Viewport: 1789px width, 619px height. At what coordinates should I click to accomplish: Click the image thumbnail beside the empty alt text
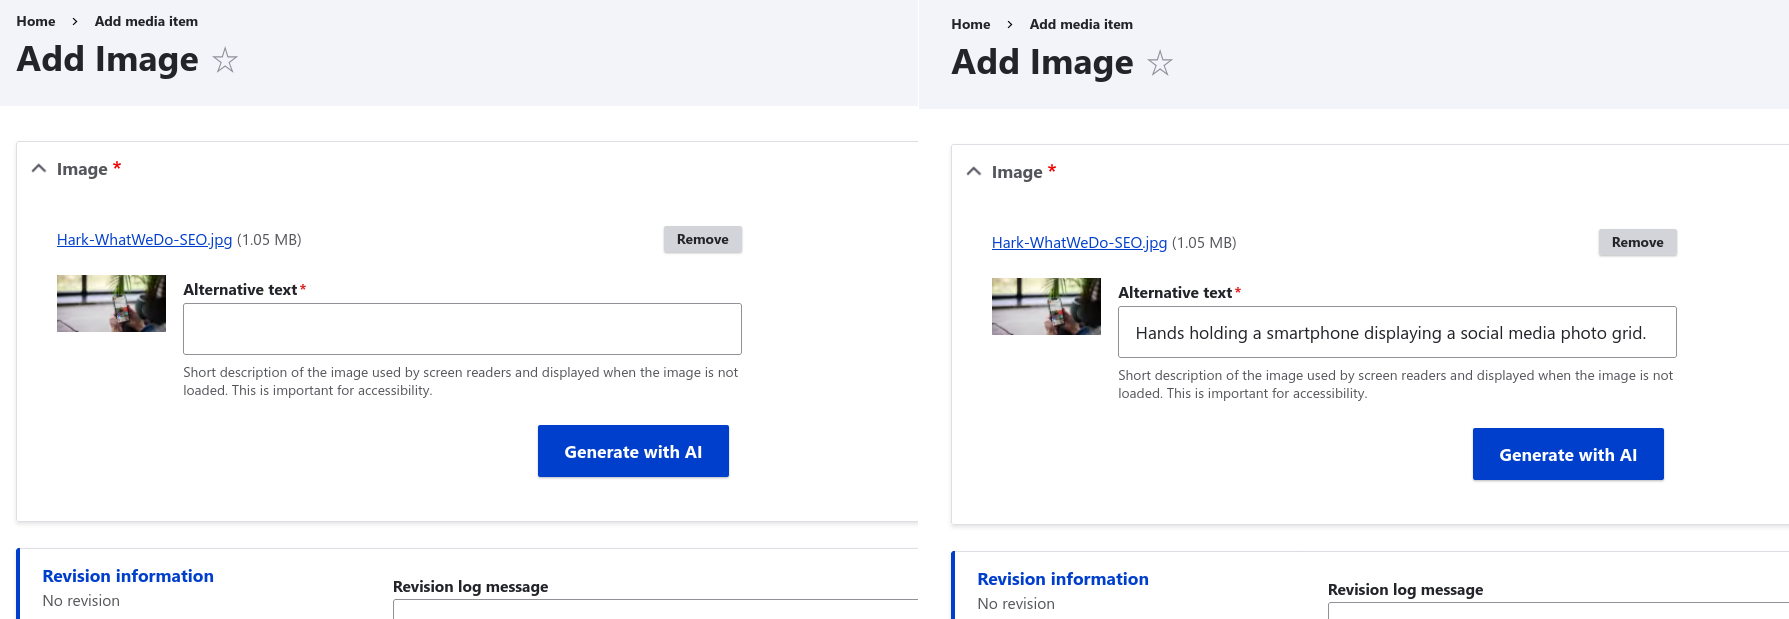[x=111, y=303]
